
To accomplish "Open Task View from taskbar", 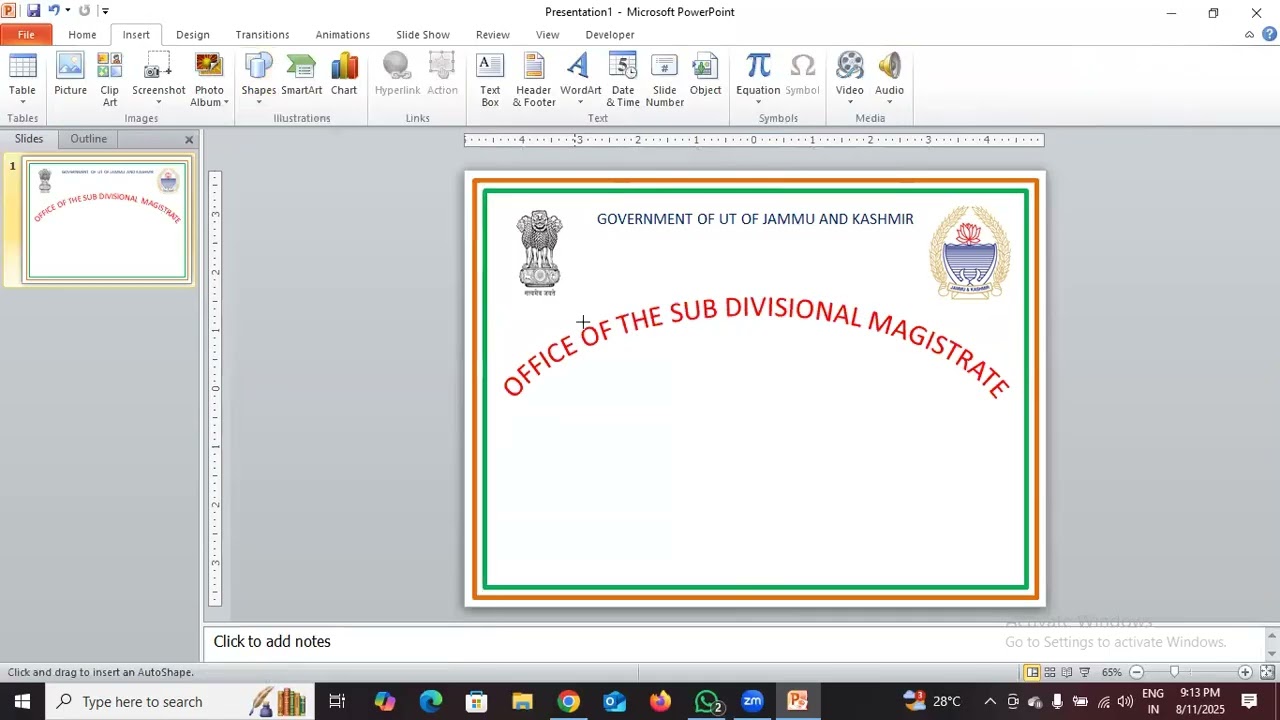I will pos(337,701).
